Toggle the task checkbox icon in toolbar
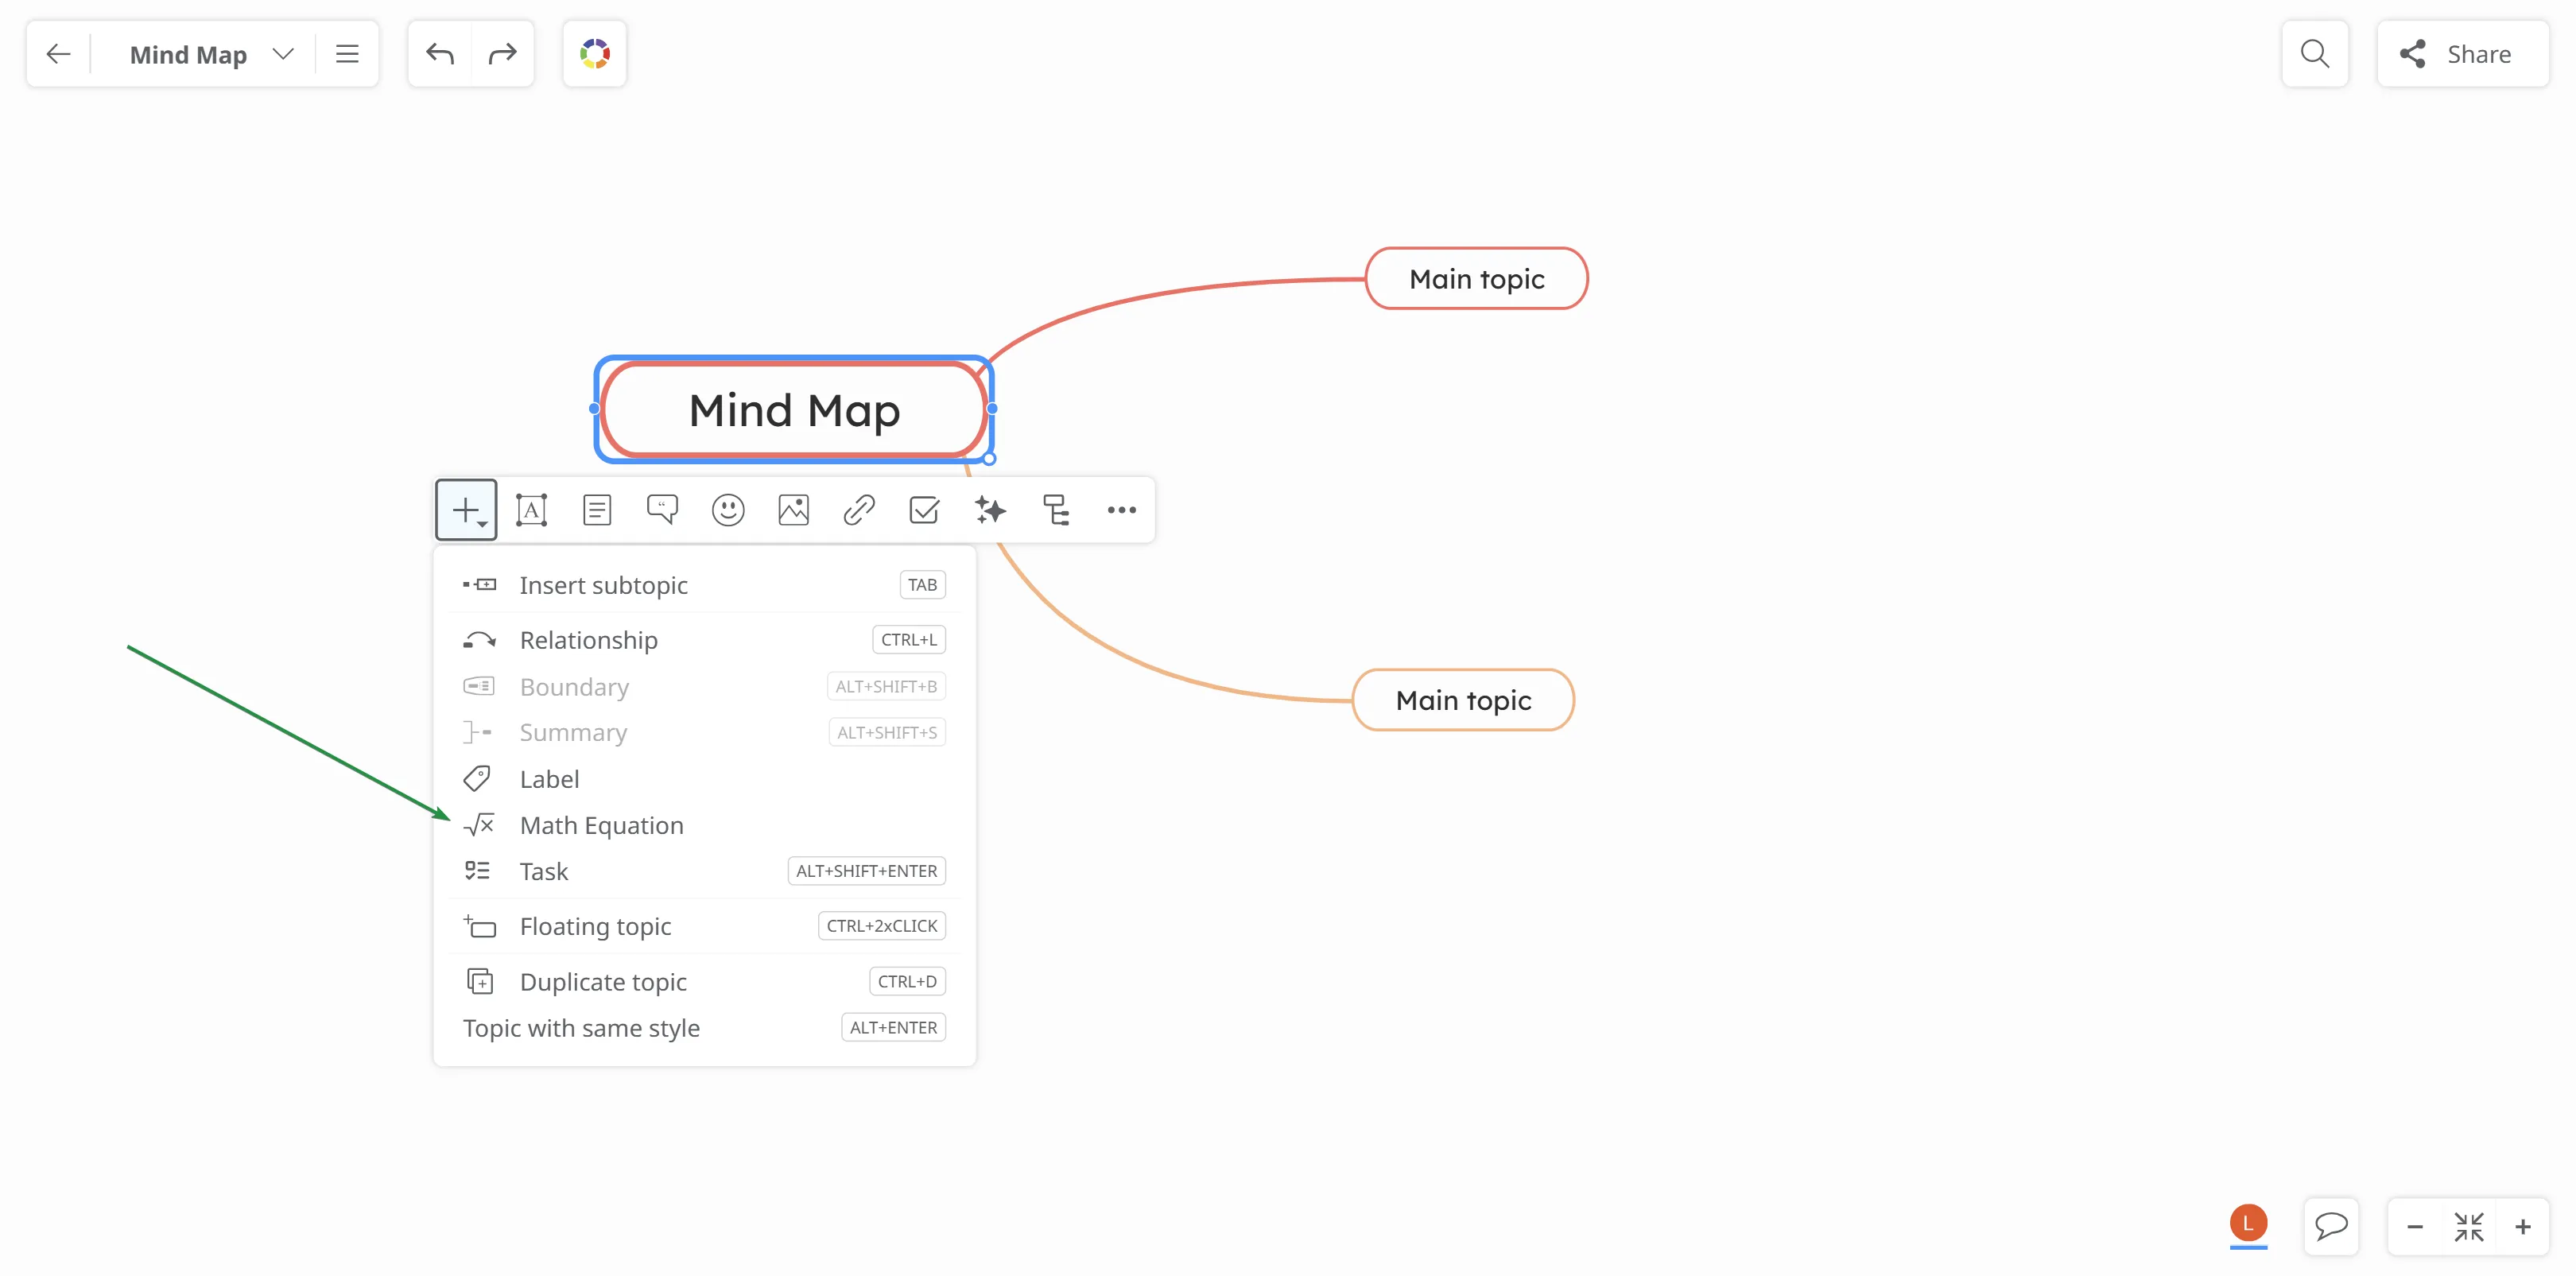Screen dimensions: 2576x1276 (x=924, y=510)
